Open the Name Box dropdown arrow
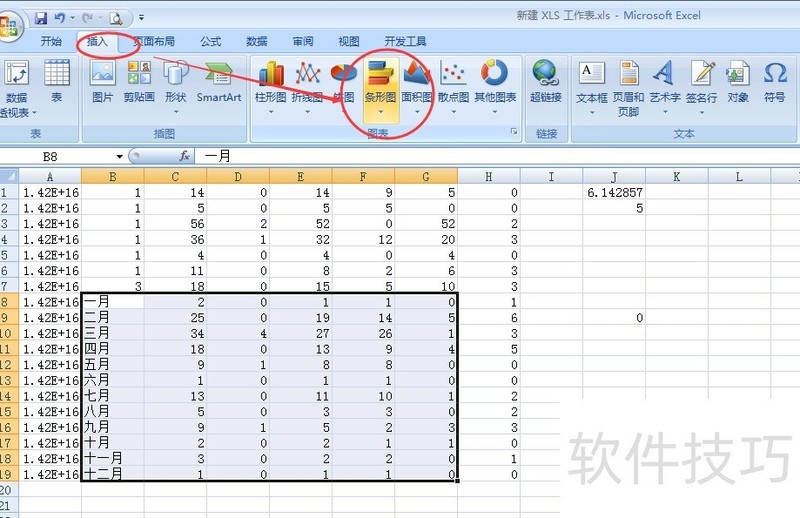This screenshot has height=518, width=800. [x=119, y=157]
